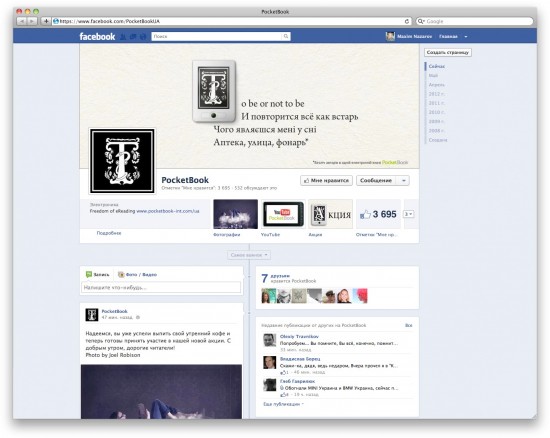
Task: Open the Главная home link
Action: click(x=448, y=36)
